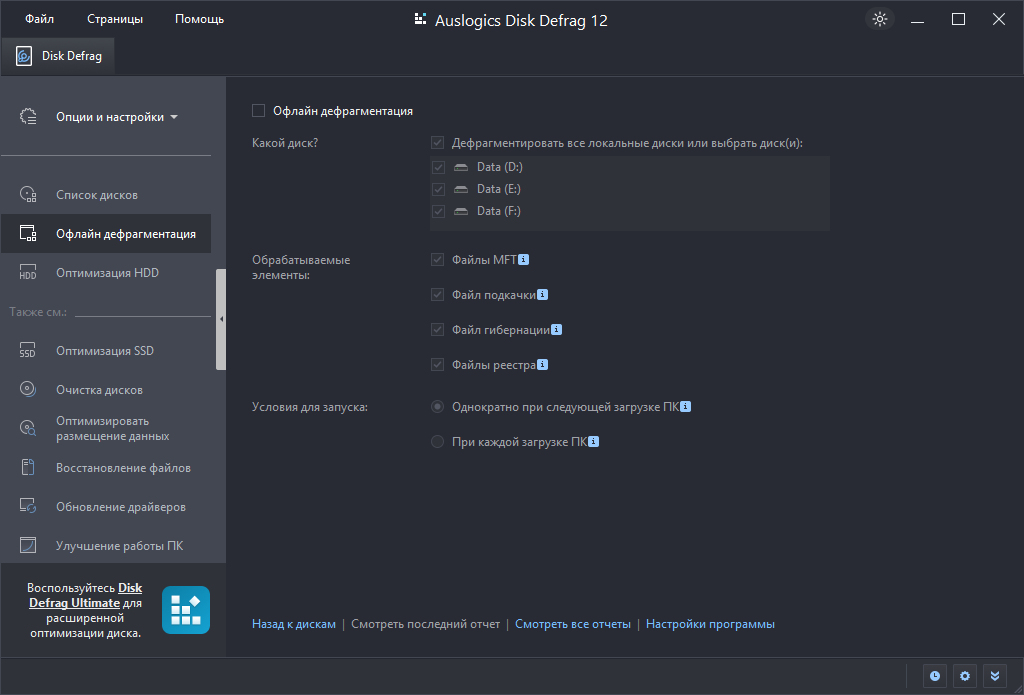
Task: Open Очистка дисков sidebar item
Action: point(106,390)
